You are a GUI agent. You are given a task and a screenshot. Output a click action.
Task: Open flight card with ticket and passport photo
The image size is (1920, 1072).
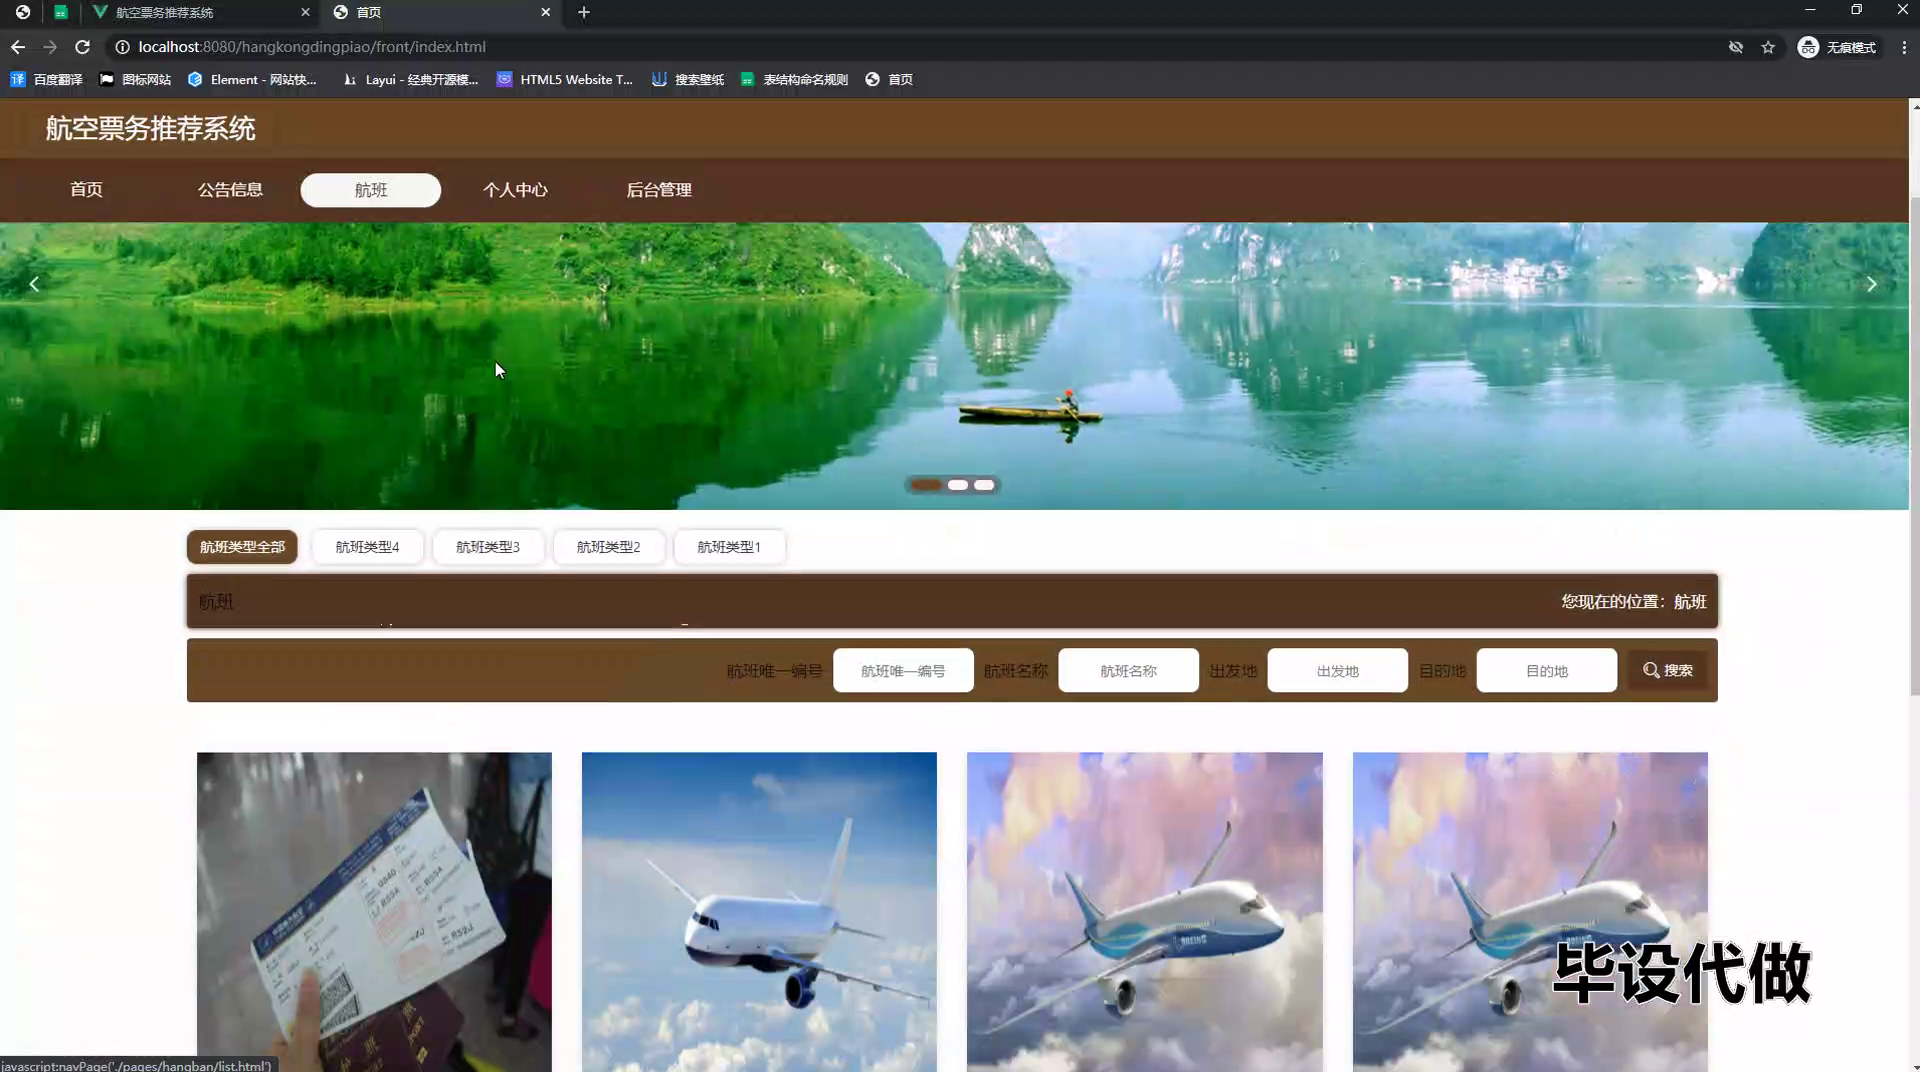(x=374, y=912)
